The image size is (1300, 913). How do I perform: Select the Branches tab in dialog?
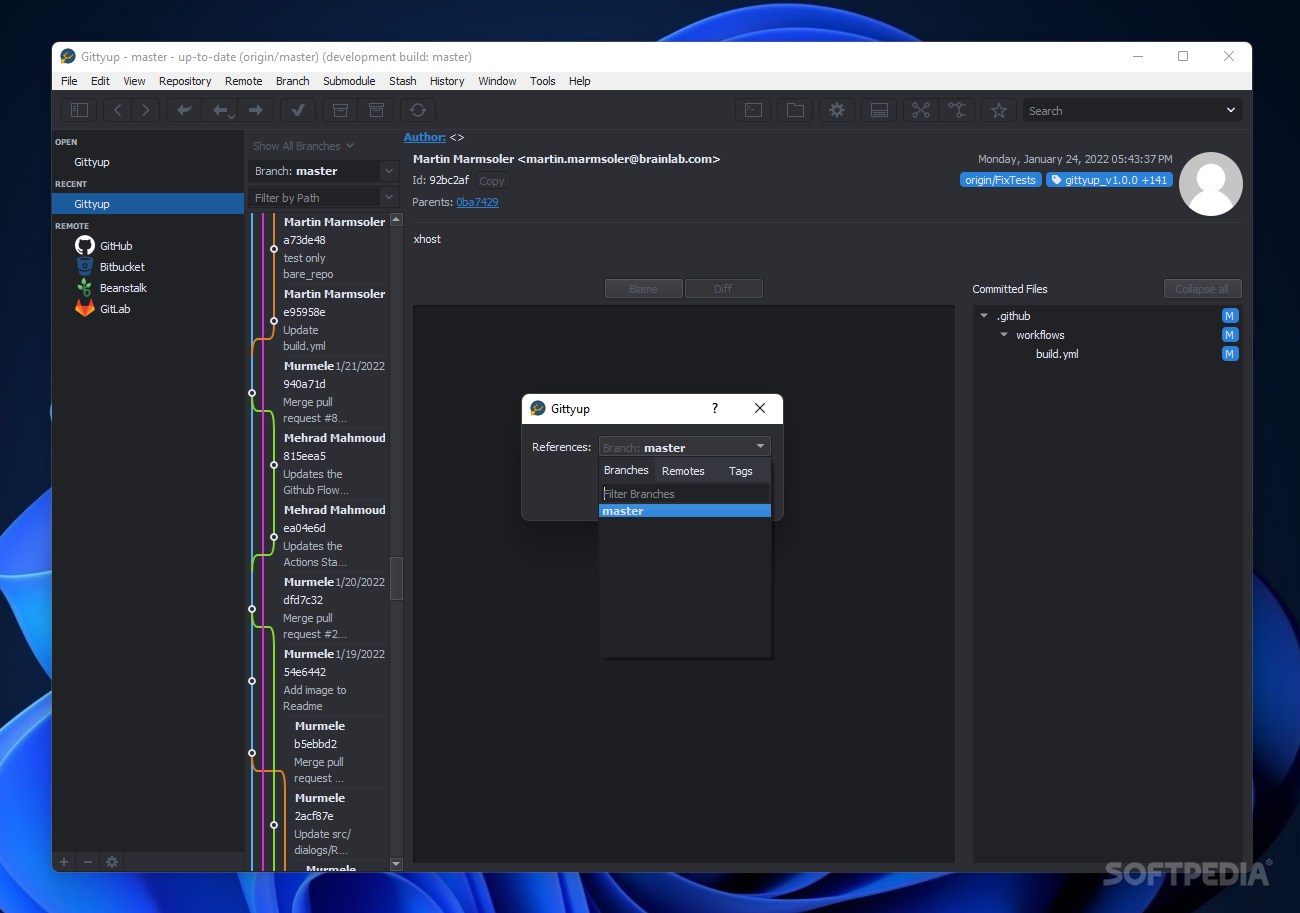pos(626,470)
